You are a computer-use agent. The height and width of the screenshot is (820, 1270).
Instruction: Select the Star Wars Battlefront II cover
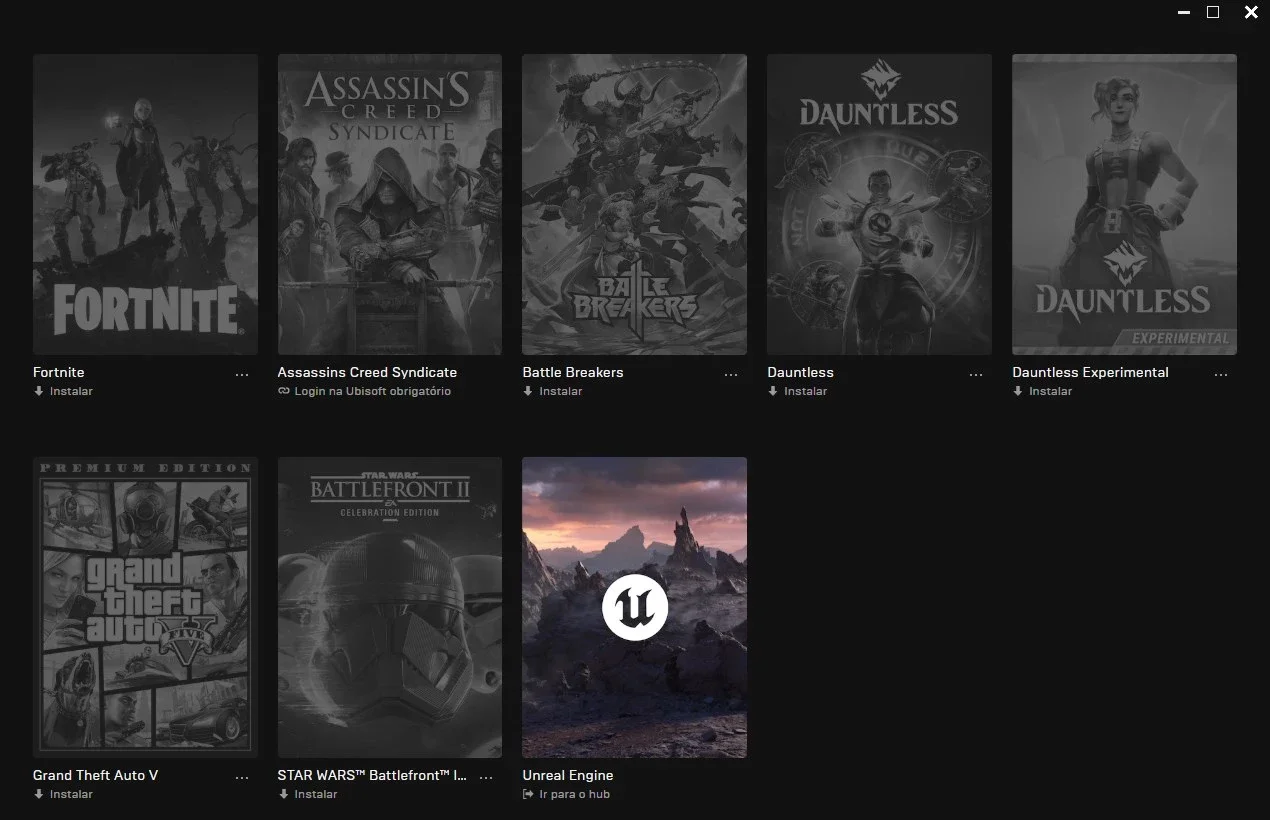pos(390,607)
